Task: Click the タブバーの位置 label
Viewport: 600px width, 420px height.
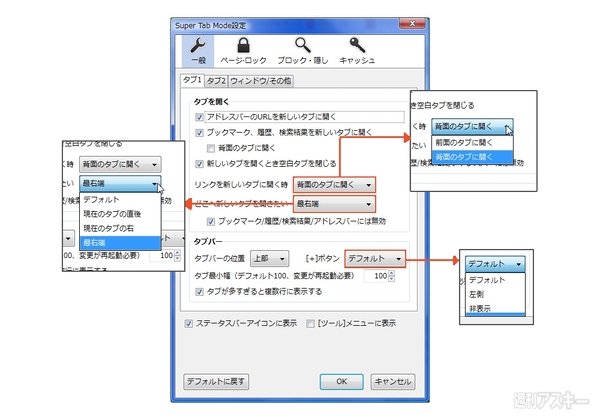Action: pyautogui.click(x=219, y=259)
